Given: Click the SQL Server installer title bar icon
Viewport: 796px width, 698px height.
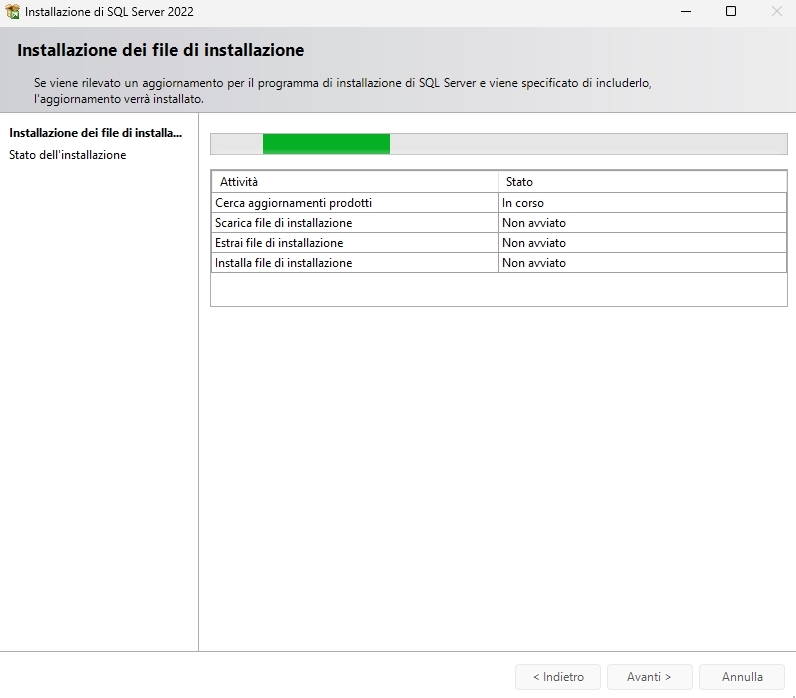Looking at the screenshot, I should coord(12,12).
